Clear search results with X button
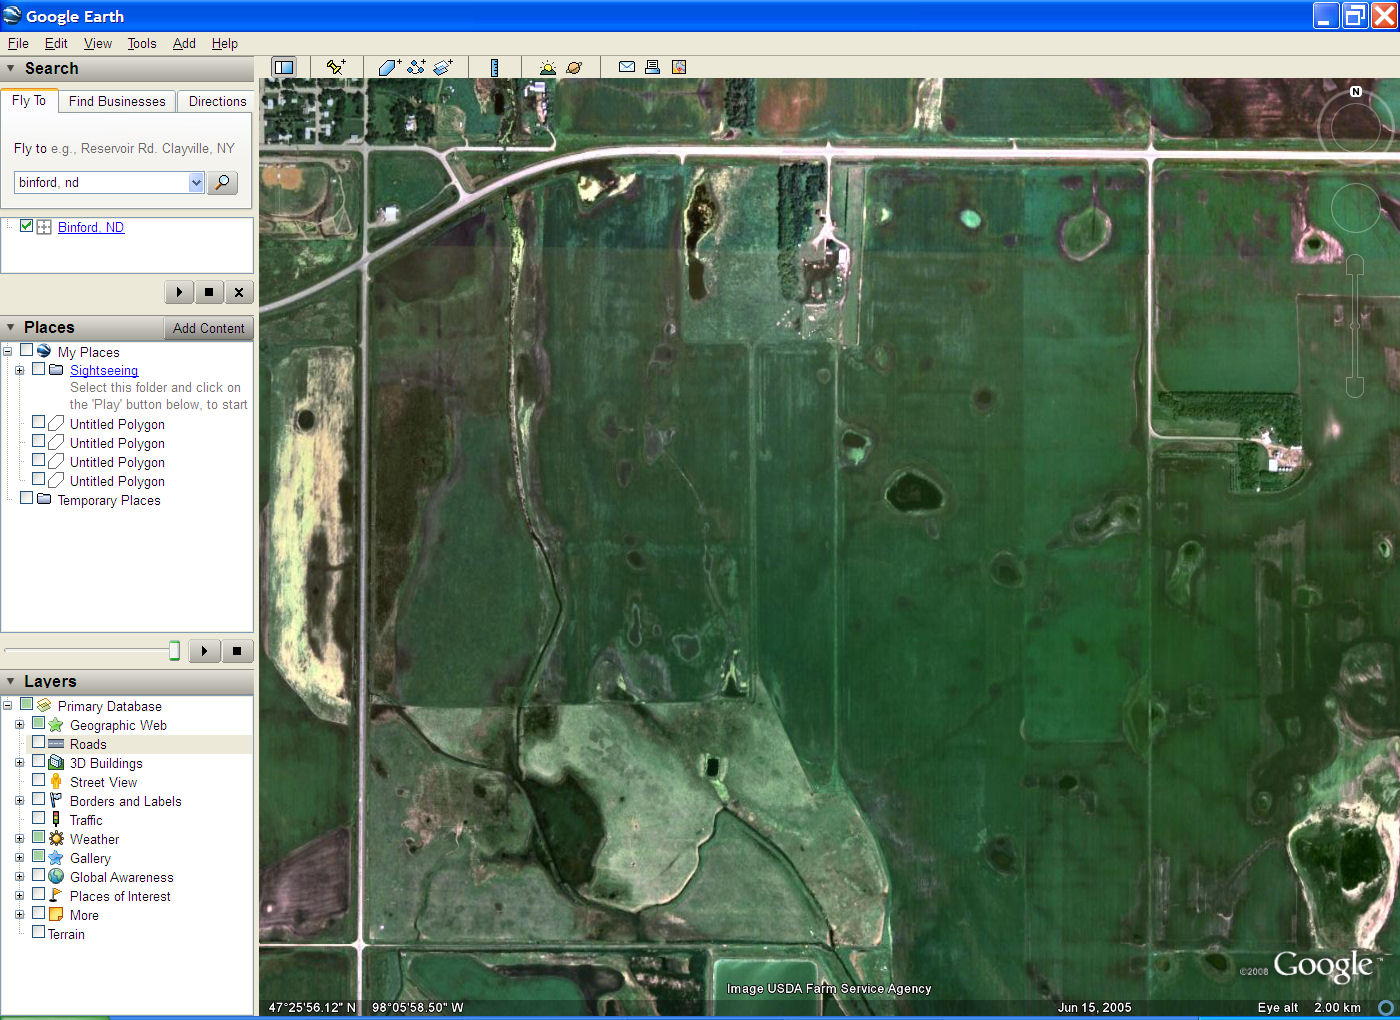This screenshot has width=1400, height=1020. click(x=239, y=292)
